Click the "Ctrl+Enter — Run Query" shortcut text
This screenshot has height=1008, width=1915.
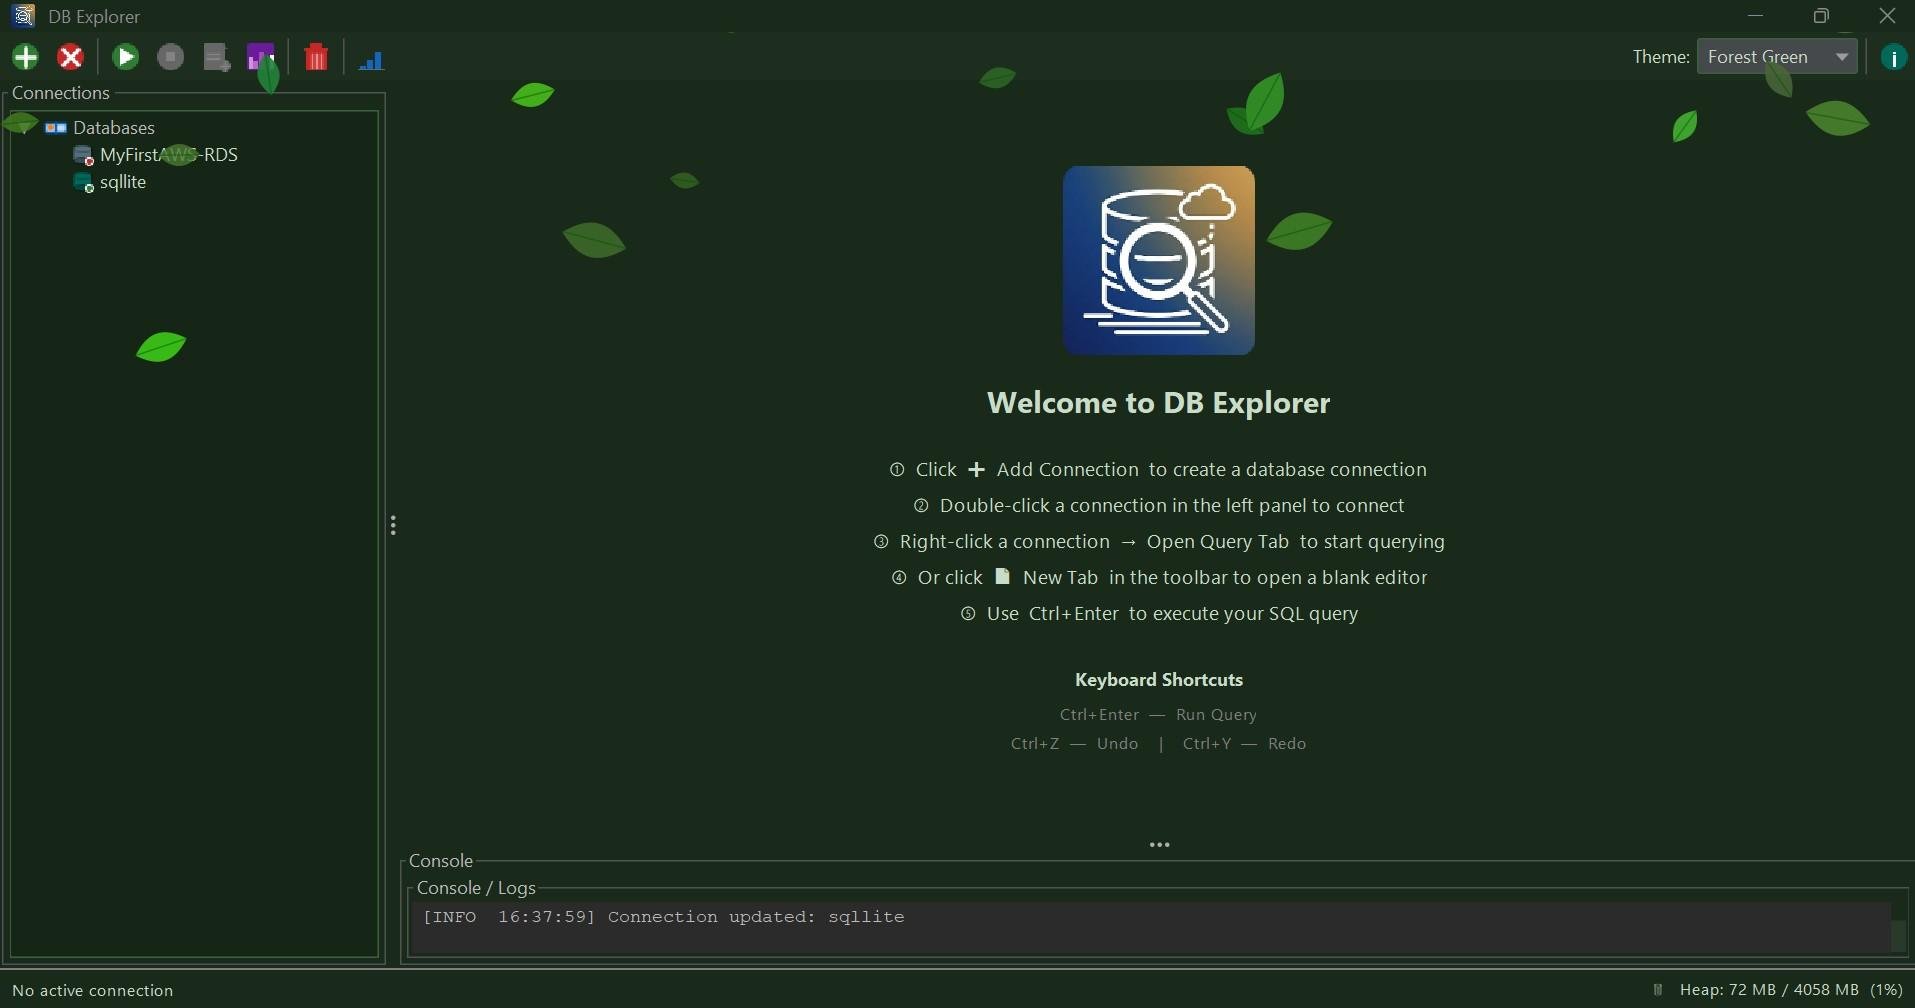[1159, 715]
